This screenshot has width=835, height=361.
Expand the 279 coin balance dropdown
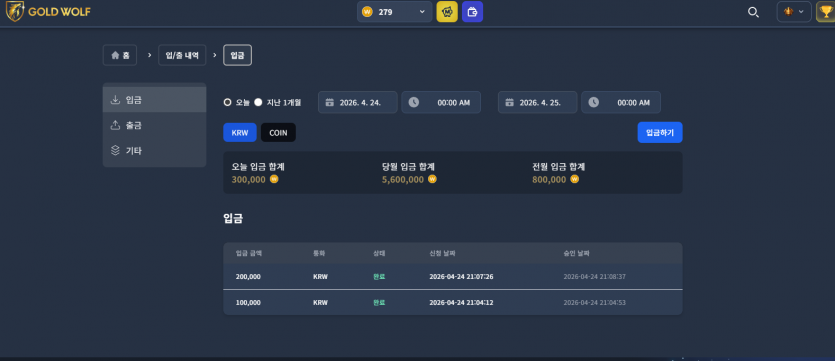[x=422, y=12]
